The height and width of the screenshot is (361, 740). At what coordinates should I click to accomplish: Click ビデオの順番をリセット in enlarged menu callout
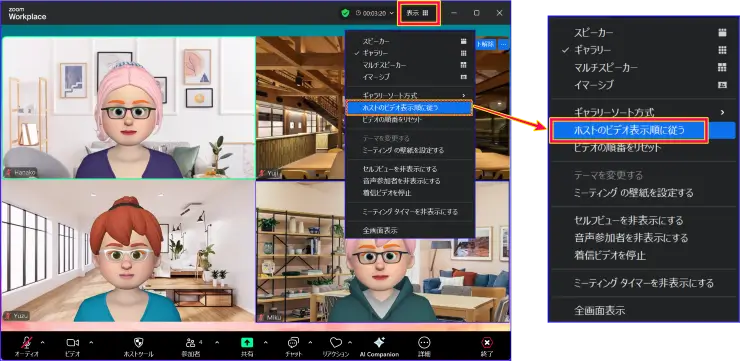pos(617,148)
